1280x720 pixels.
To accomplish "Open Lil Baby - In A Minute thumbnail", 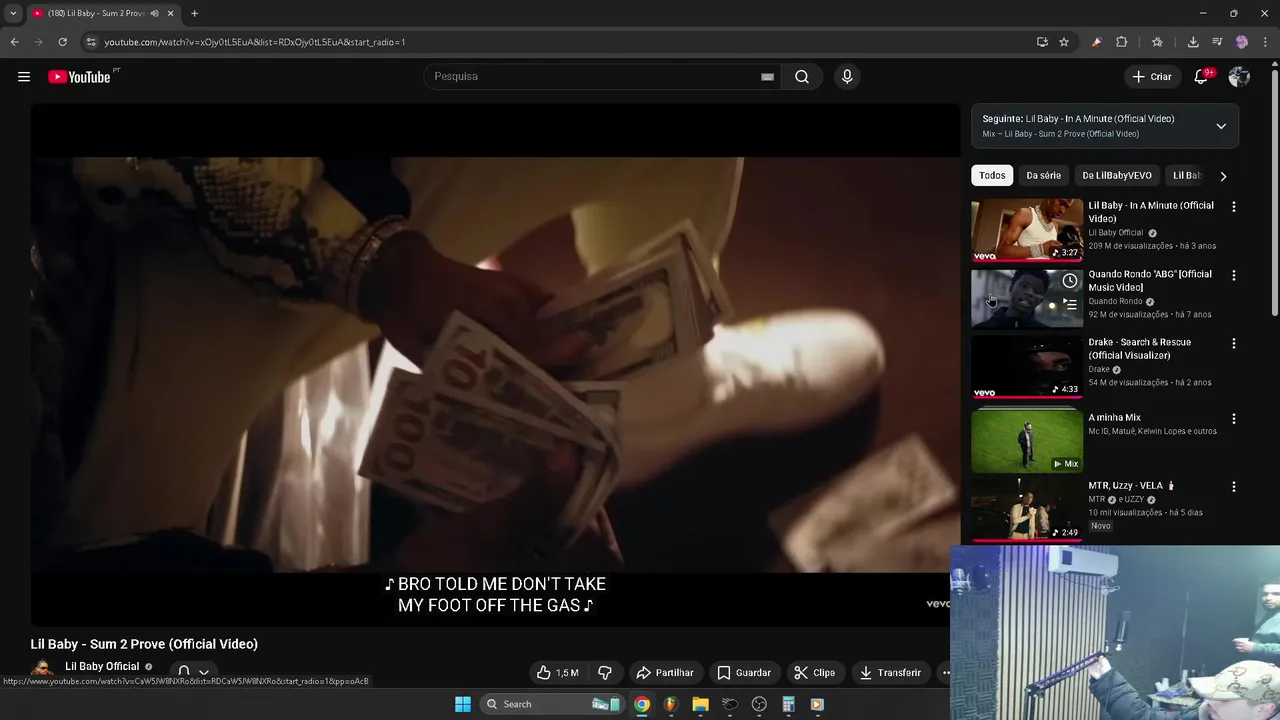I will [x=1027, y=229].
